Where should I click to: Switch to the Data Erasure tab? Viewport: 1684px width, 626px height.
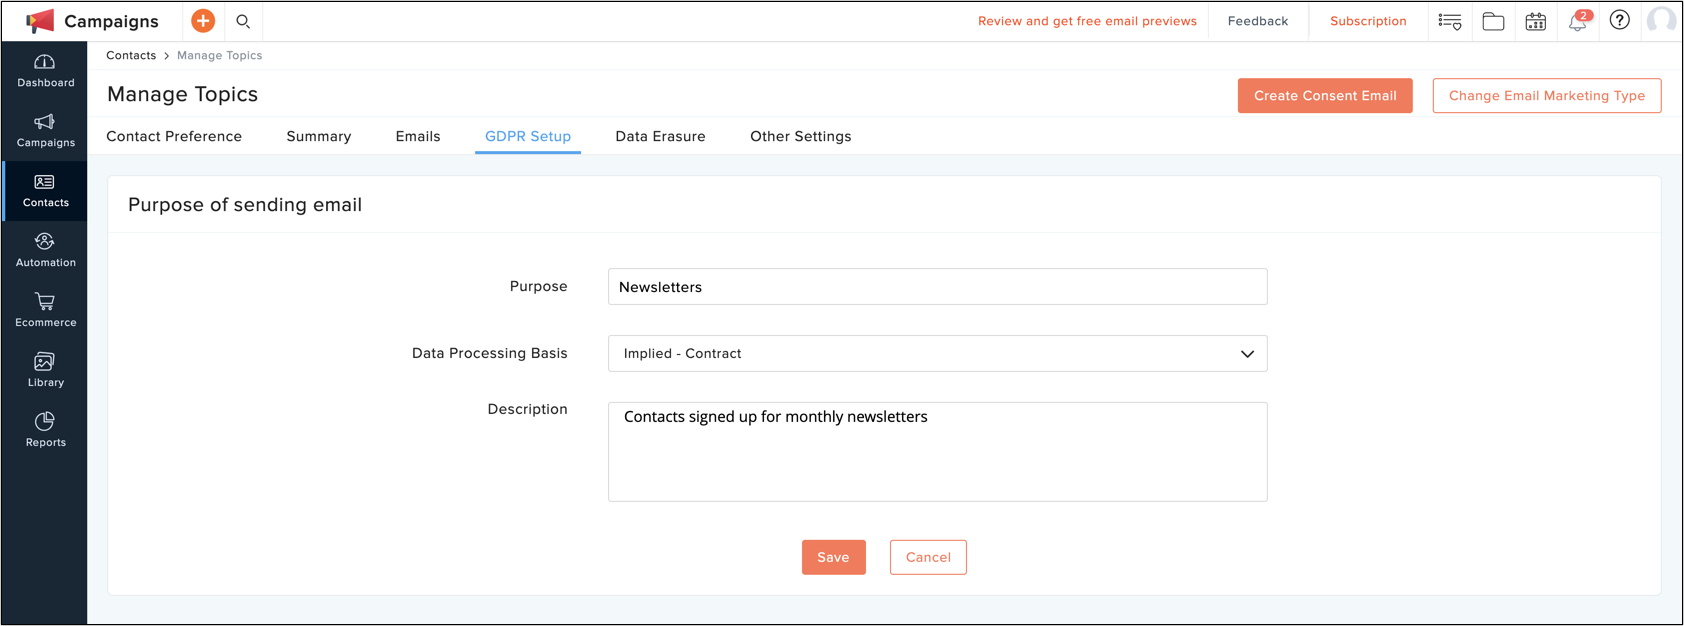tap(660, 136)
